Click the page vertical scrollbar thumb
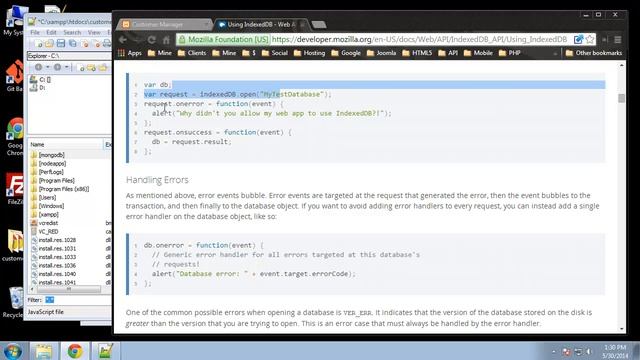 (x=621, y=98)
